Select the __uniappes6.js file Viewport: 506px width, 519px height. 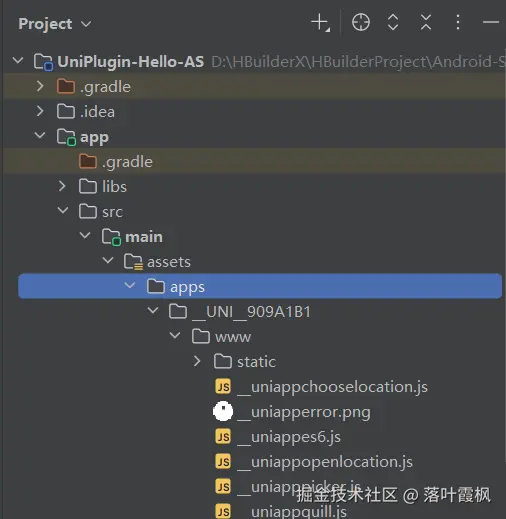(278, 437)
